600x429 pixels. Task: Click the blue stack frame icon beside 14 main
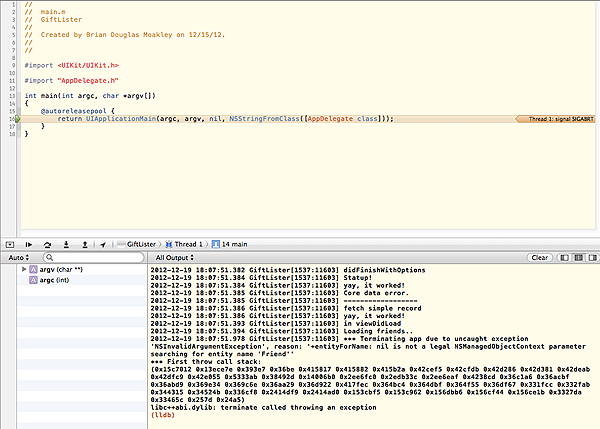216,244
